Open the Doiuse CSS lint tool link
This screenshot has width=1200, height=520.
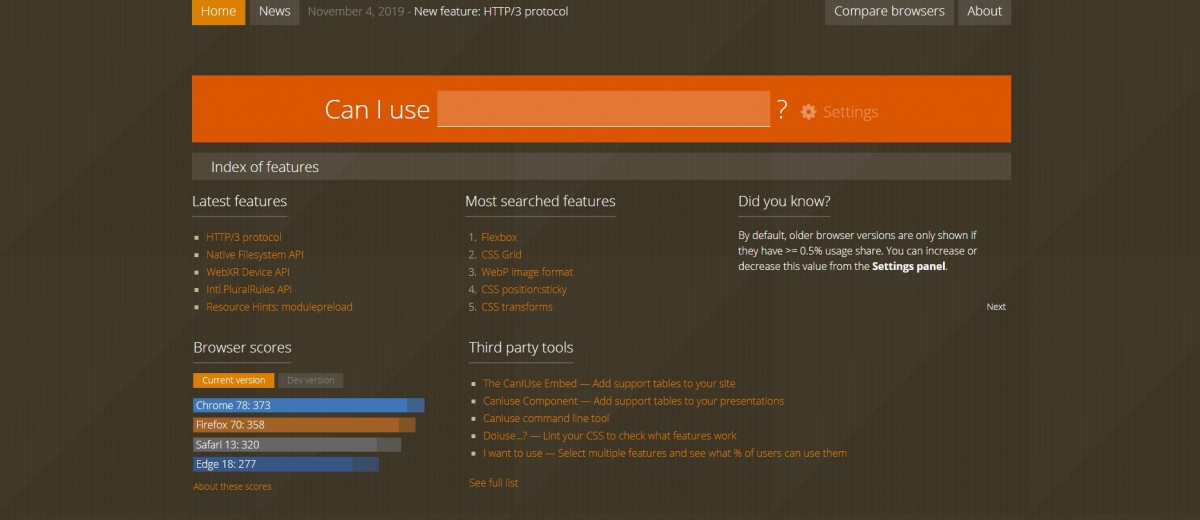tap(610, 436)
